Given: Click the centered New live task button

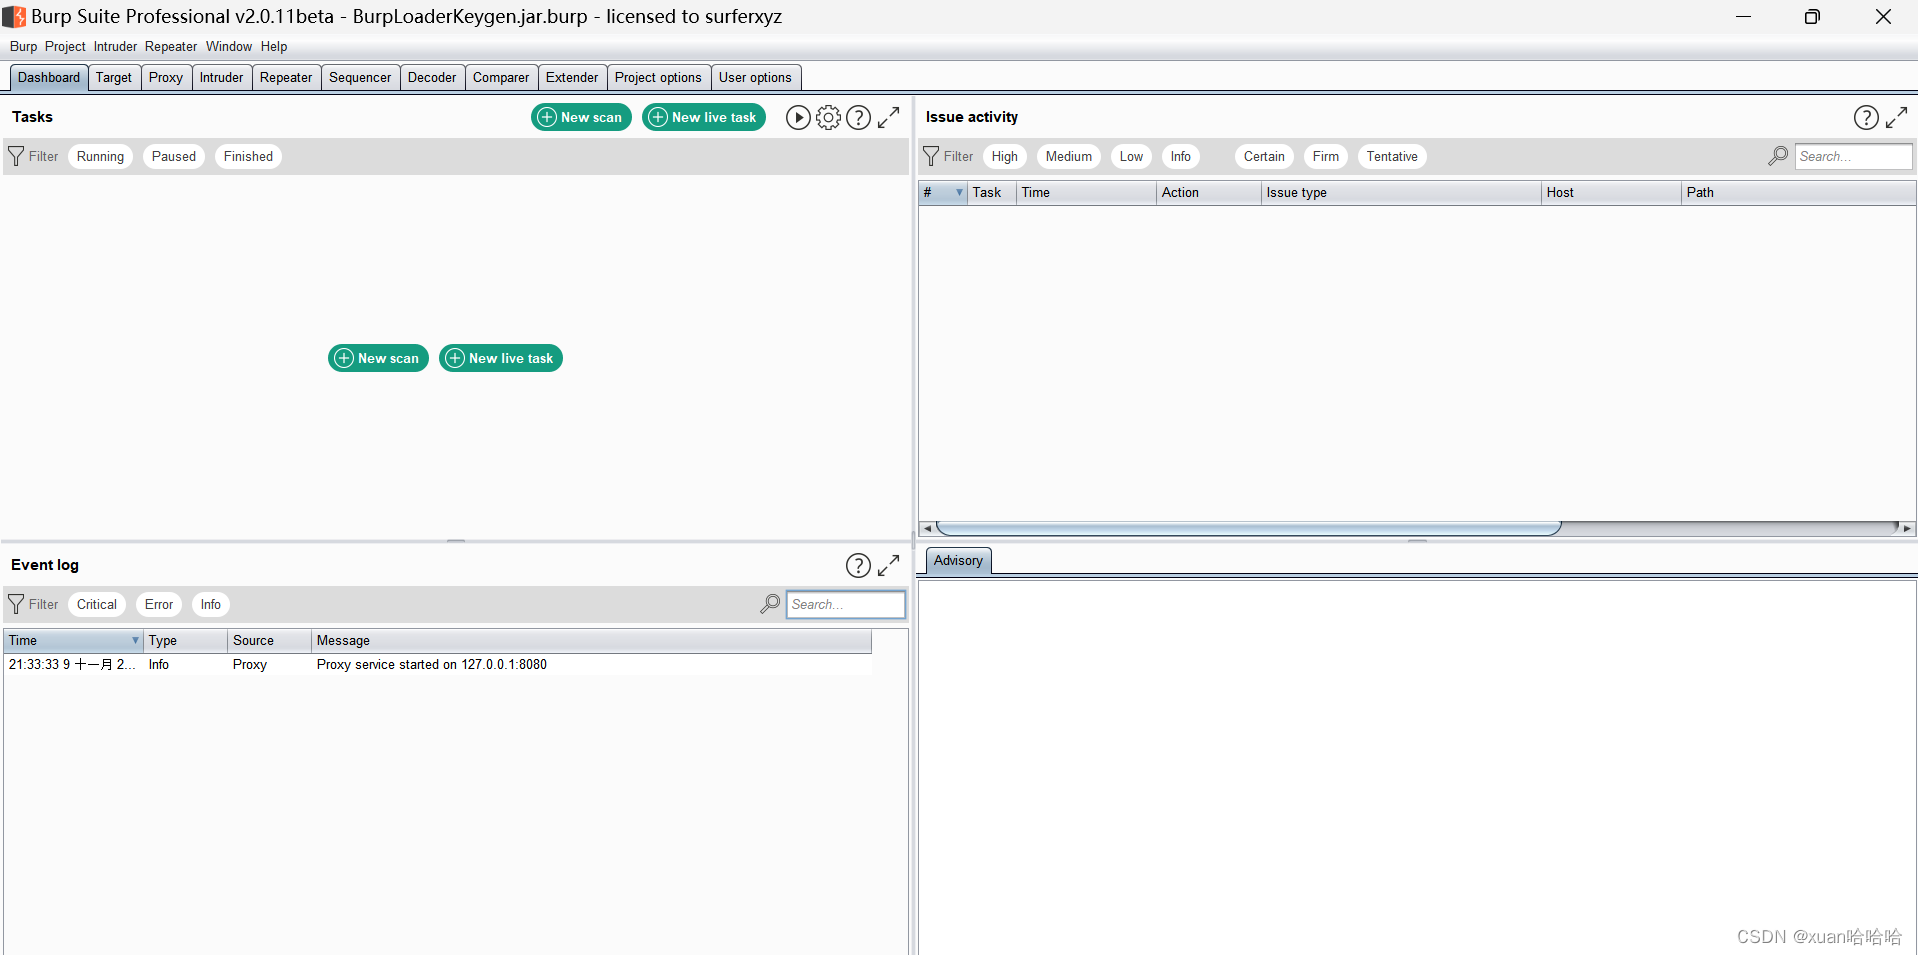Looking at the screenshot, I should pyautogui.click(x=501, y=358).
